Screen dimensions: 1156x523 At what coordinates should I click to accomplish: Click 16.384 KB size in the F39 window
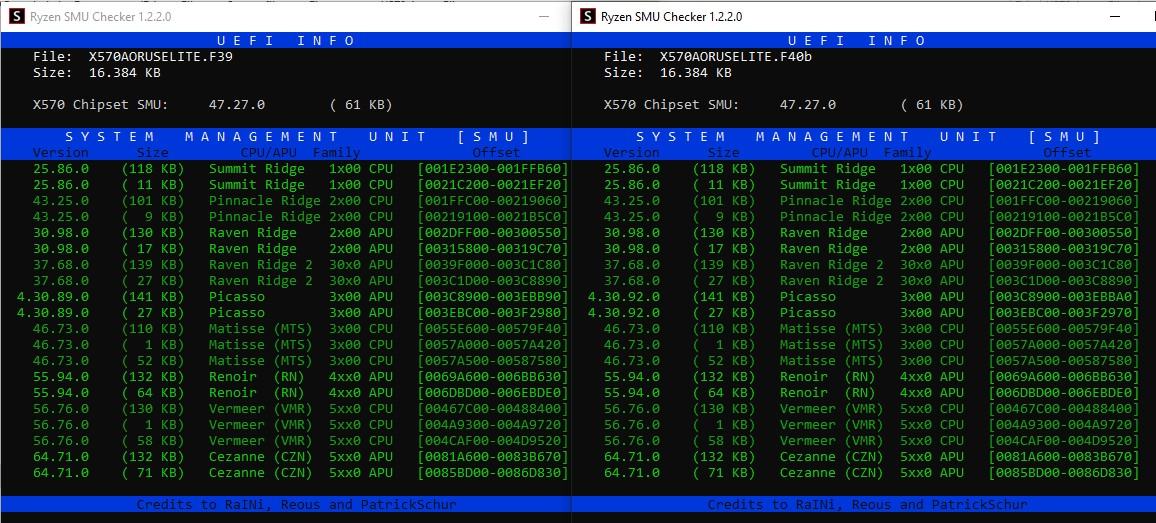[x=125, y=73]
